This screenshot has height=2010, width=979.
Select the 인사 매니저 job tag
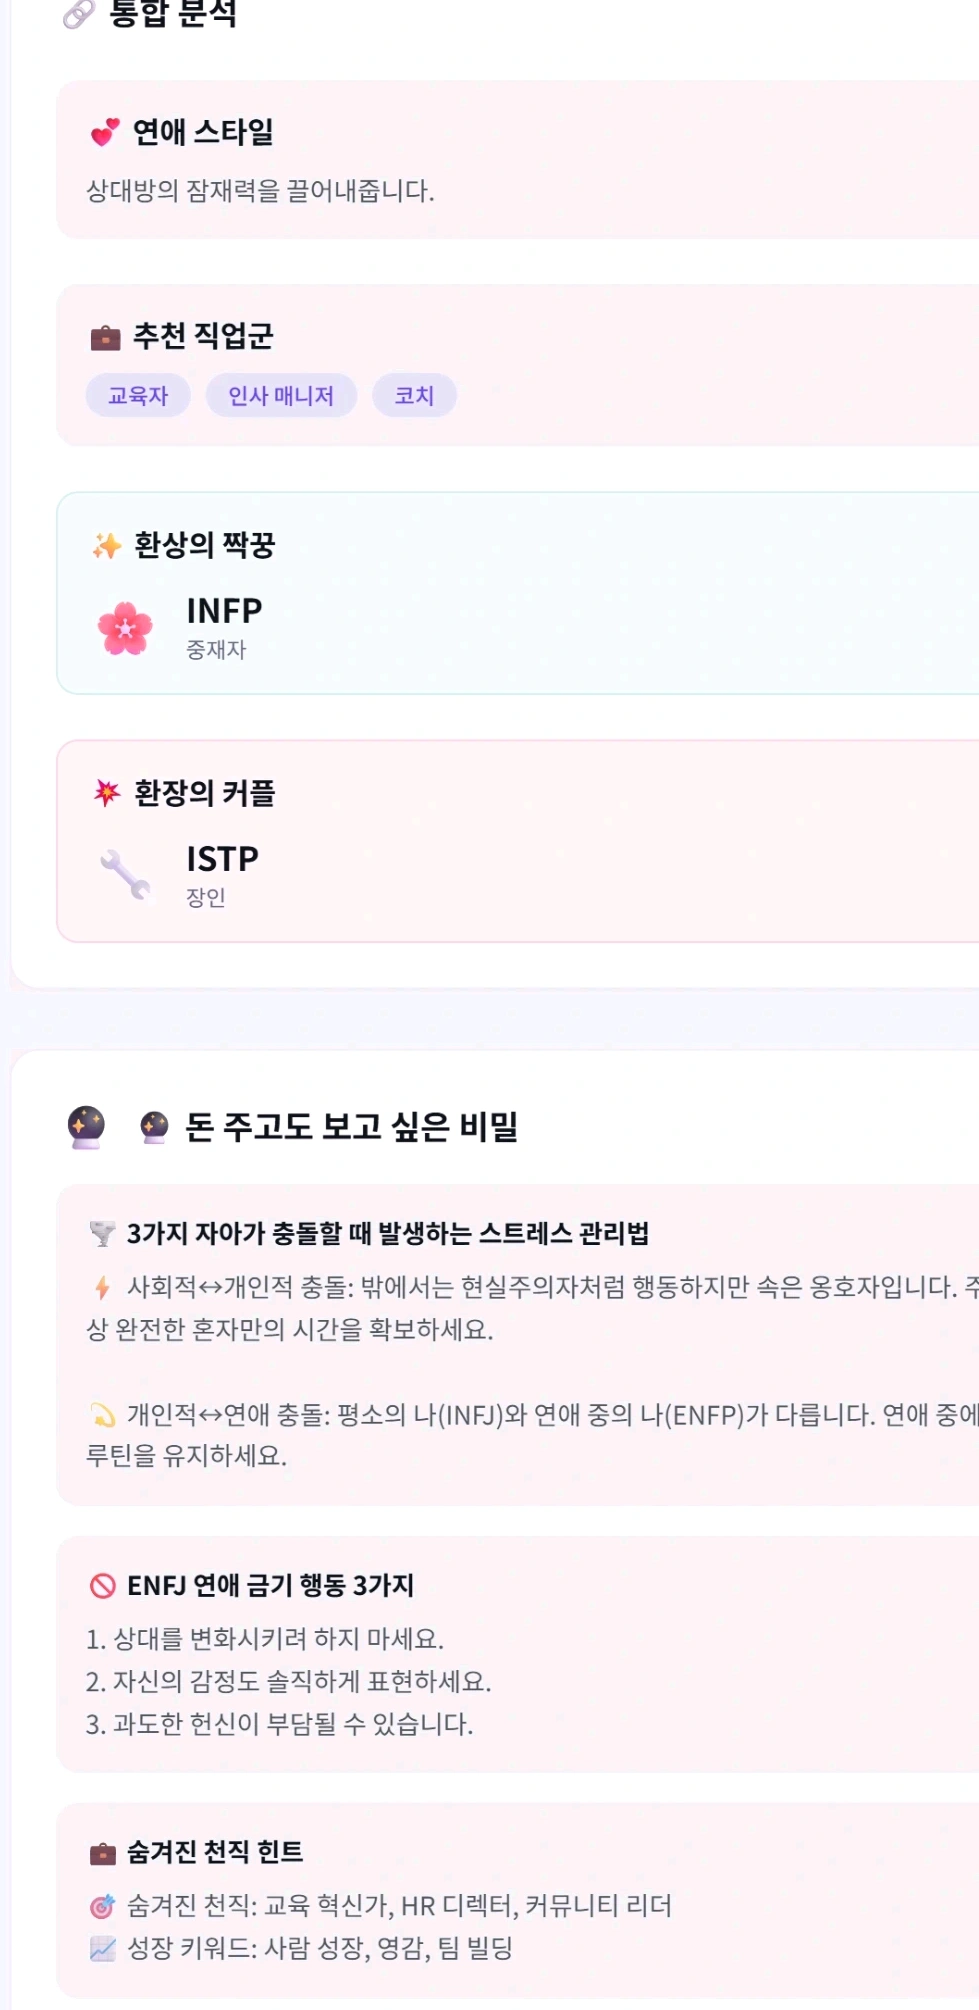(281, 396)
